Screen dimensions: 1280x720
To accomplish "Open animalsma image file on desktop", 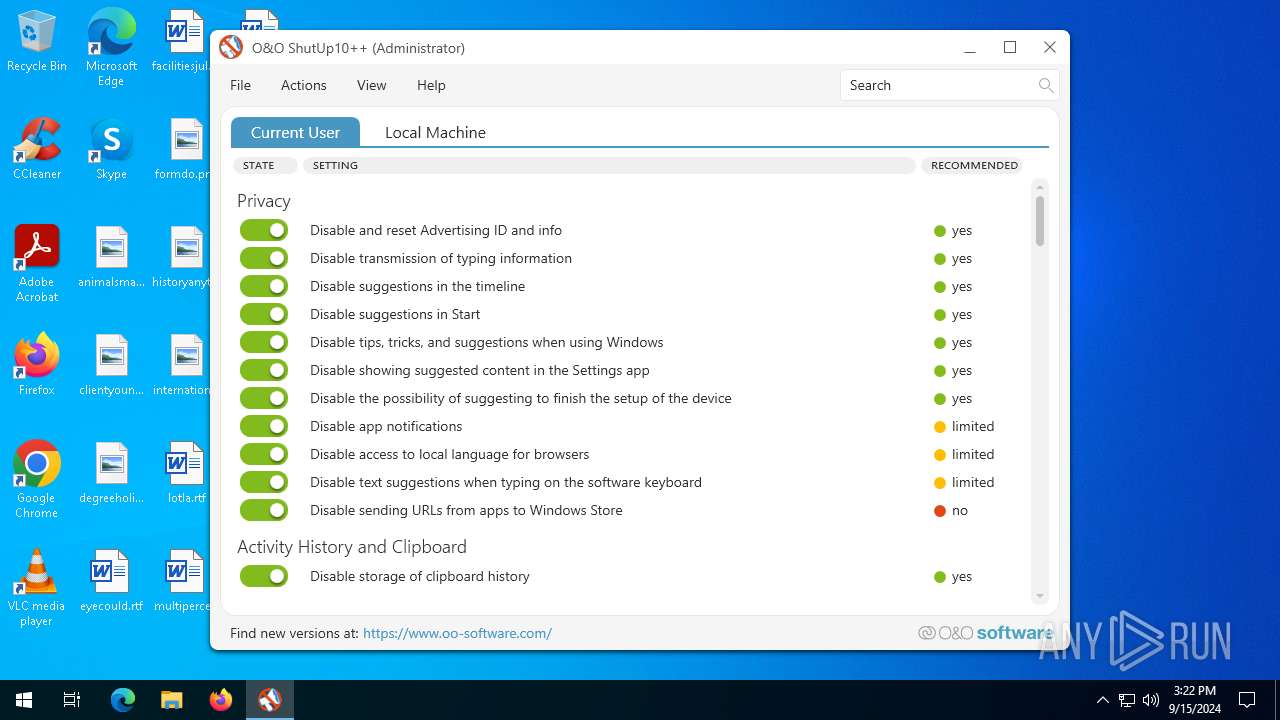I will point(111,257).
